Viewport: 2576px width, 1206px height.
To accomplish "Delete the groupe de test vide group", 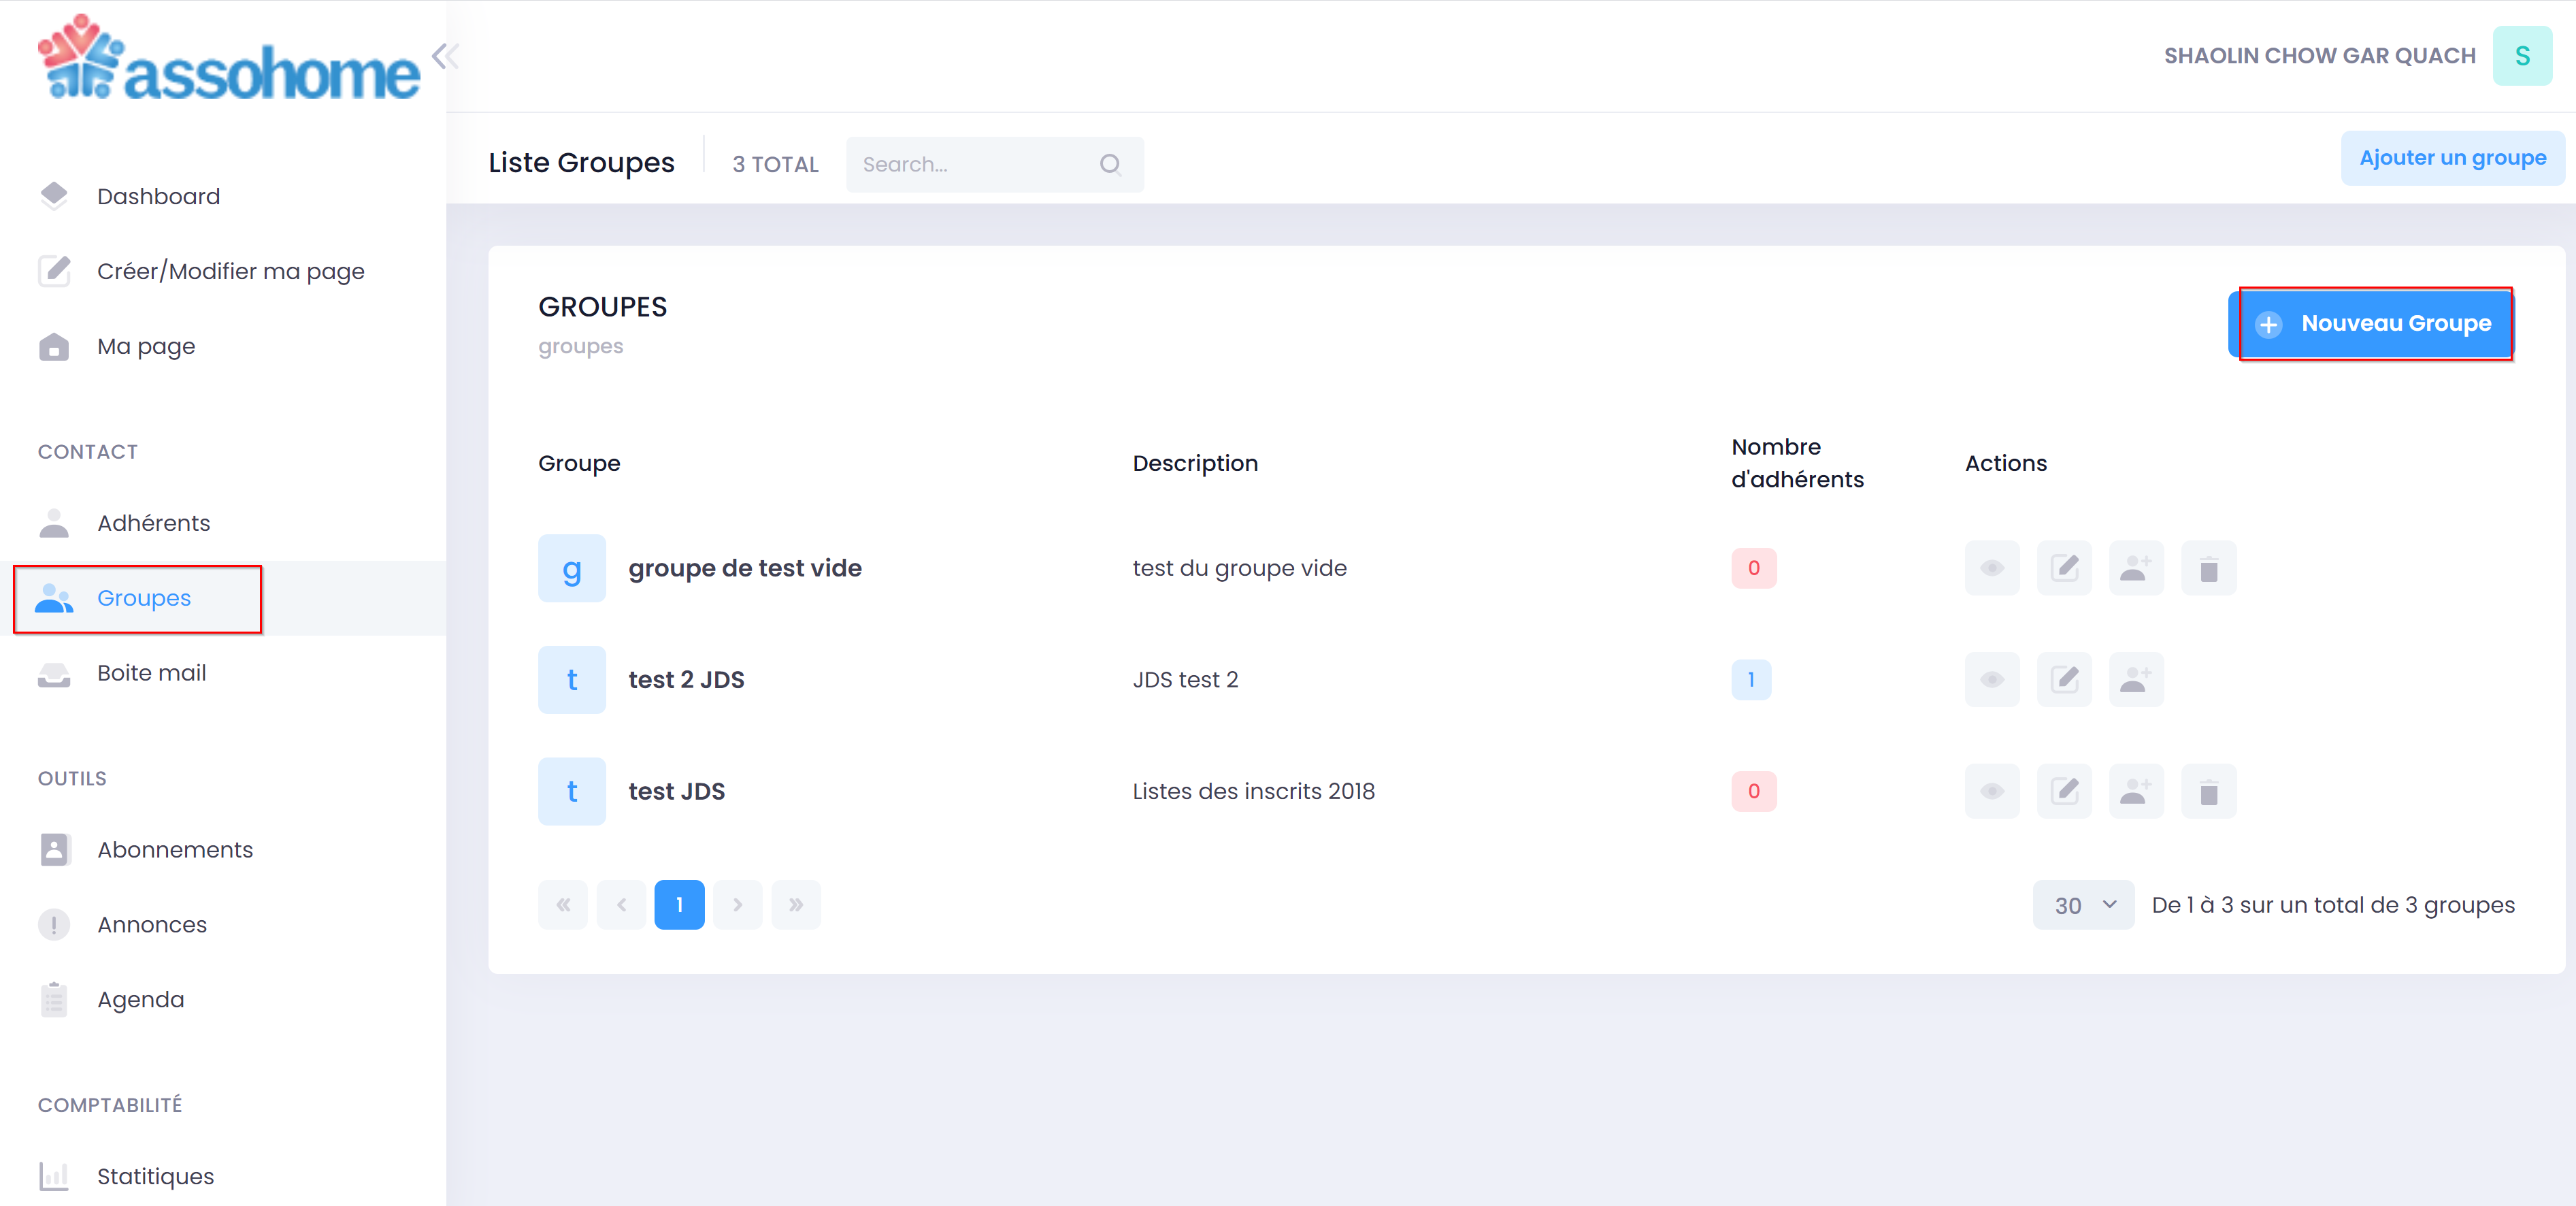I will pyautogui.click(x=2208, y=568).
